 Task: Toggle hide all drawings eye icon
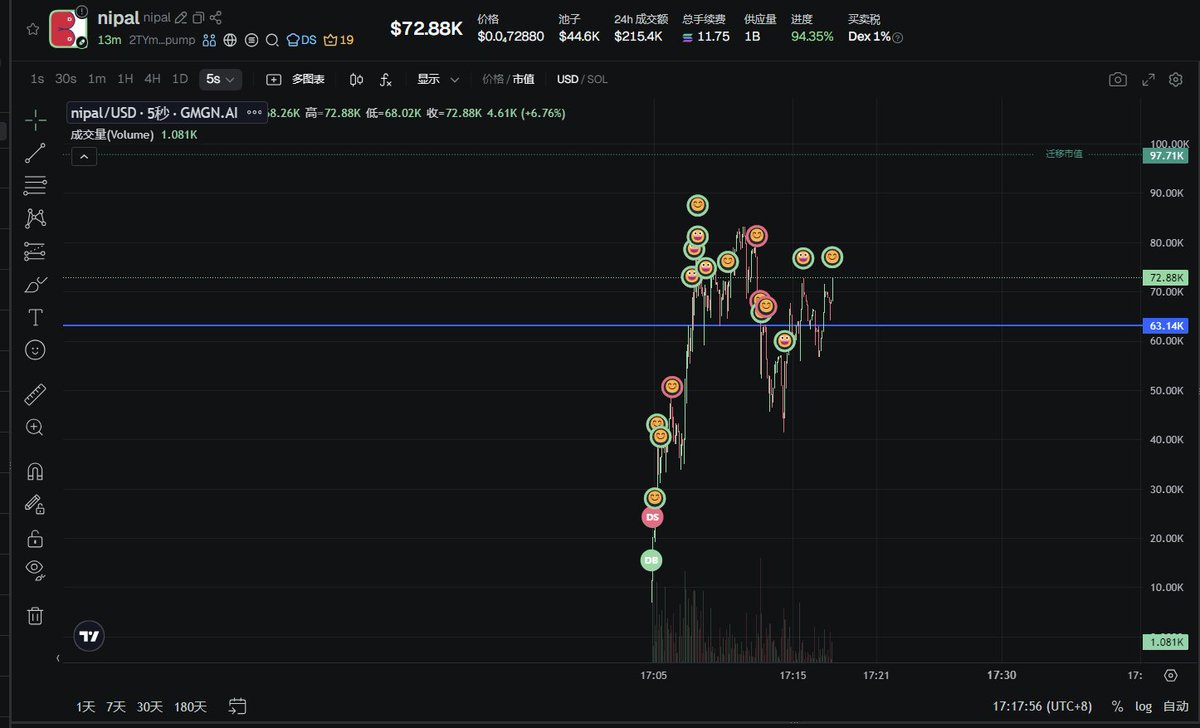tap(35, 570)
